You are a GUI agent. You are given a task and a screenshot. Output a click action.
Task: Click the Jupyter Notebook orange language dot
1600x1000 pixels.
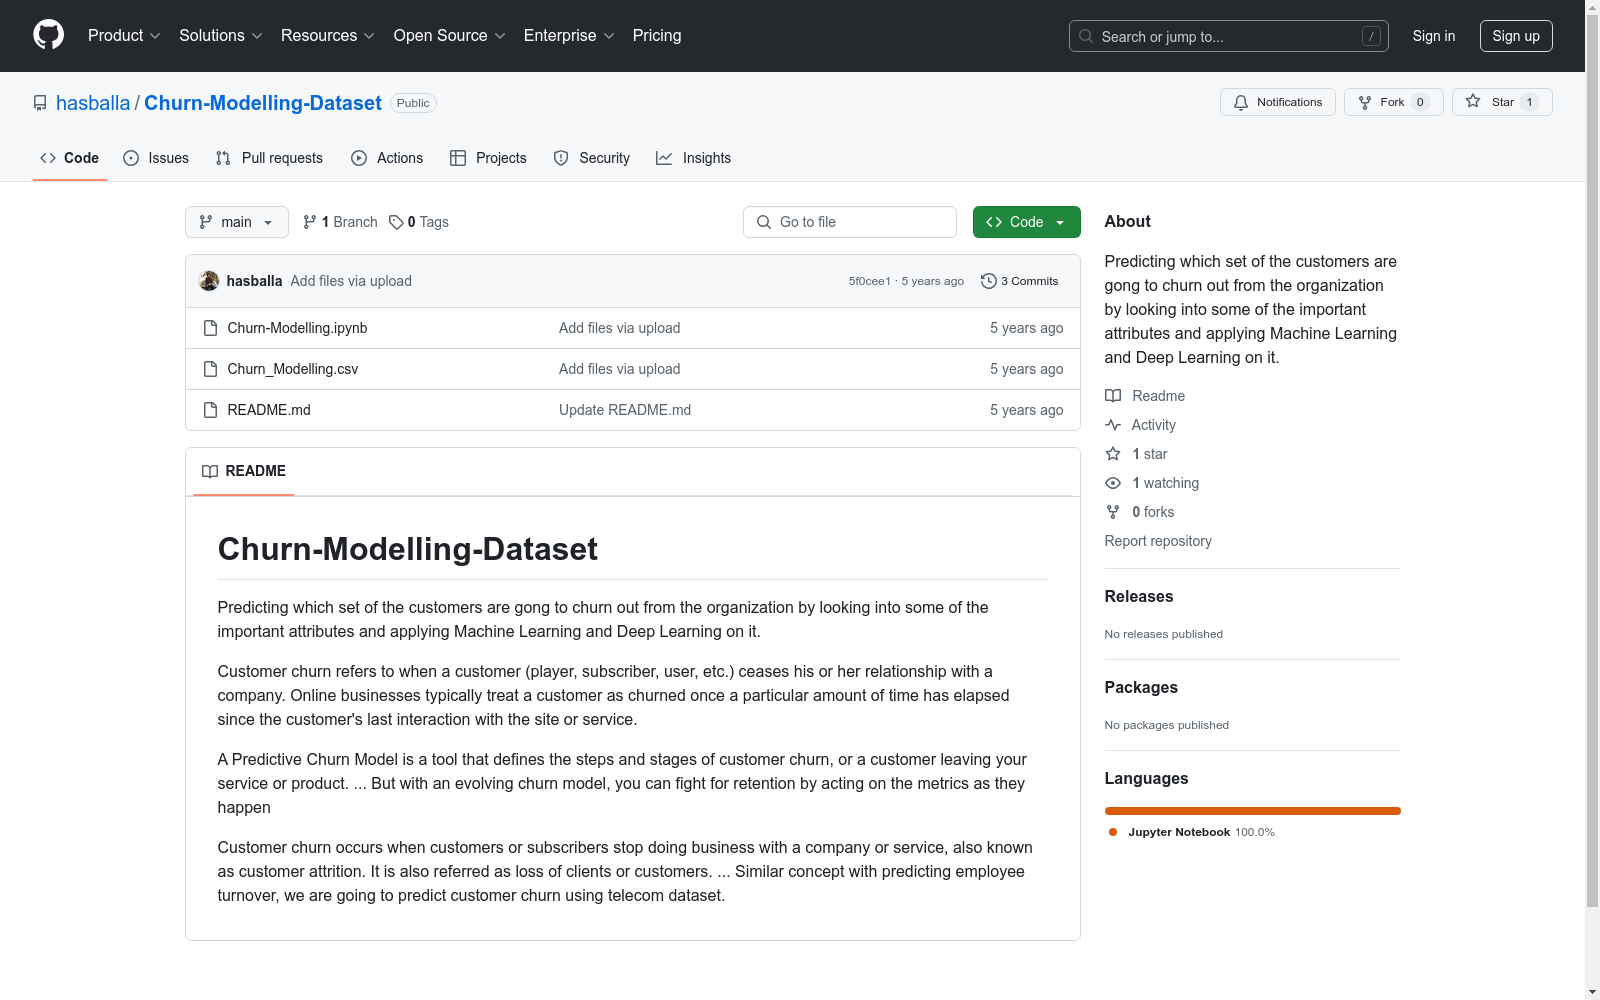tap(1113, 832)
